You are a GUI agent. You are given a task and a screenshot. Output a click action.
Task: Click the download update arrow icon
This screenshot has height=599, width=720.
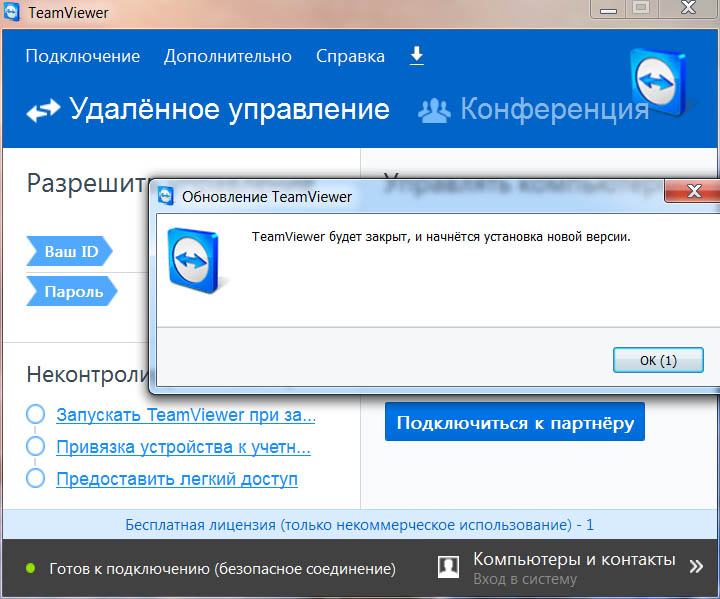tap(416, 56)
